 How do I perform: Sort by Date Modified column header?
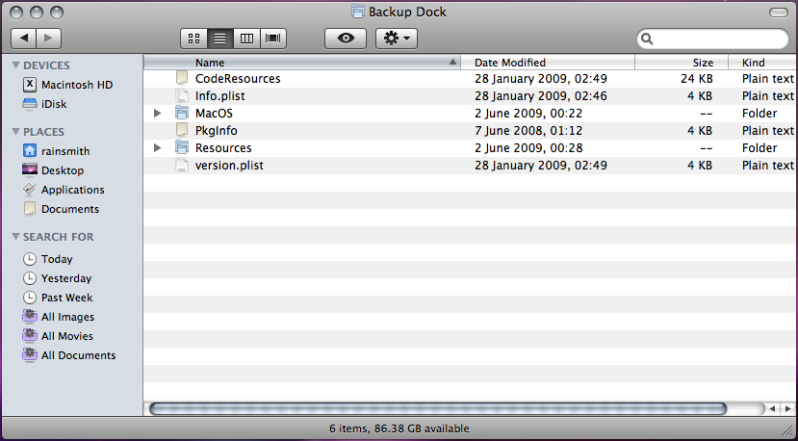(548, 63)
